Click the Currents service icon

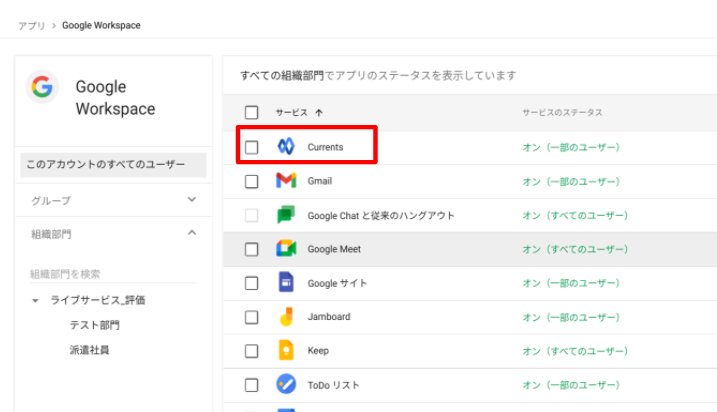(x=286, y=147)
